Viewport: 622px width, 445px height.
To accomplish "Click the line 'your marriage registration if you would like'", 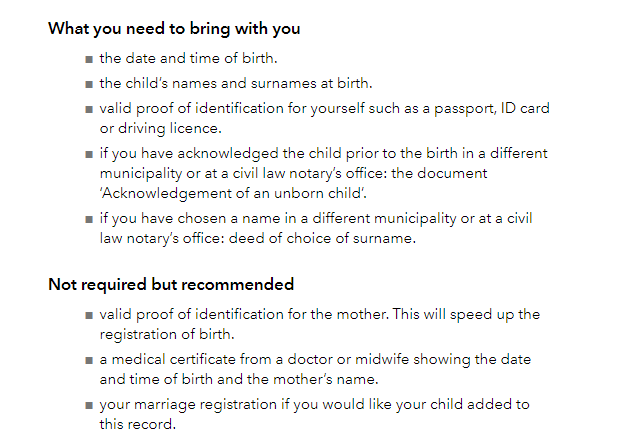I will click(315, 405).
